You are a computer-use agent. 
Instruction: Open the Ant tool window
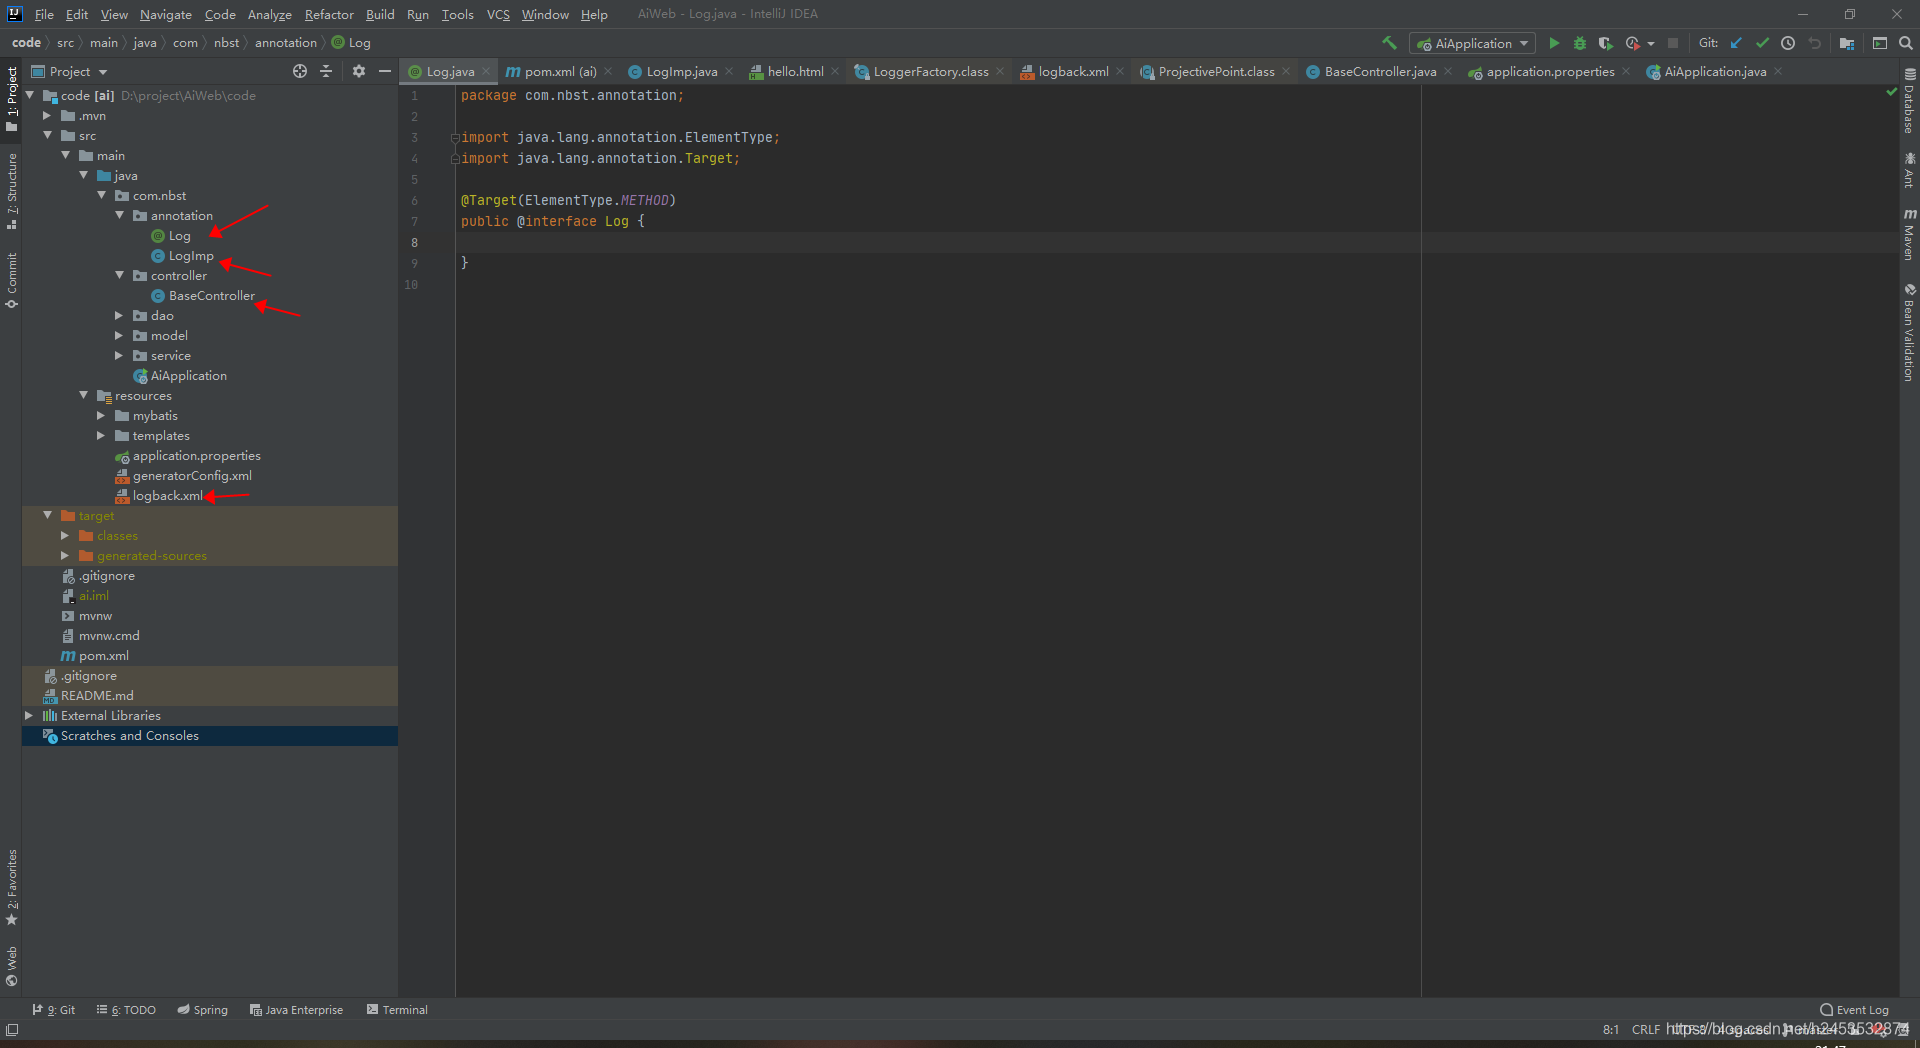(x=1909, y=169)
